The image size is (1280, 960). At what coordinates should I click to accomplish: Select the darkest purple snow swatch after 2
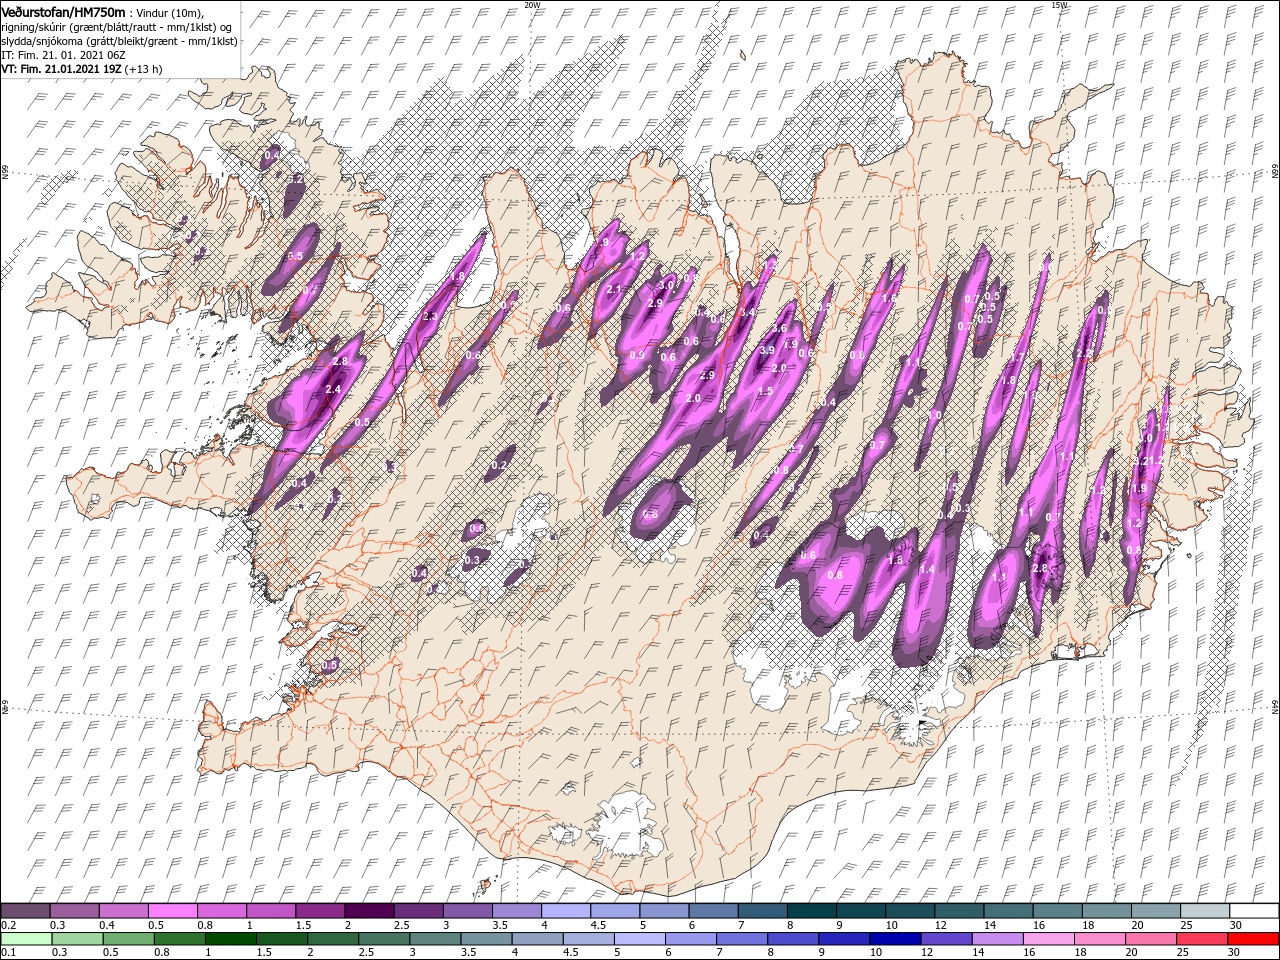369,911
